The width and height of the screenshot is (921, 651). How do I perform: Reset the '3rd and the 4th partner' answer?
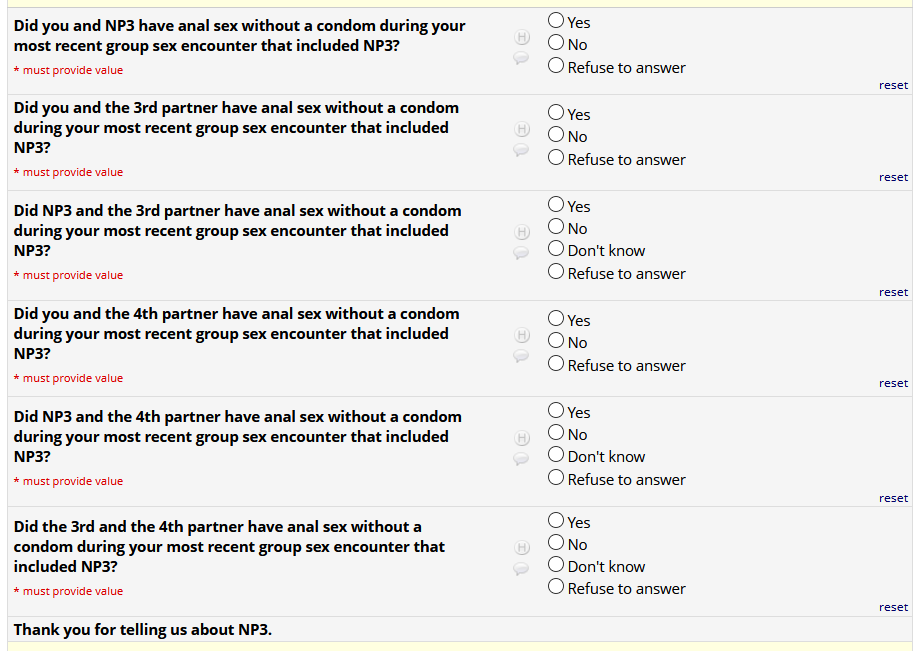pyautogui.click(x=893, y=607)
